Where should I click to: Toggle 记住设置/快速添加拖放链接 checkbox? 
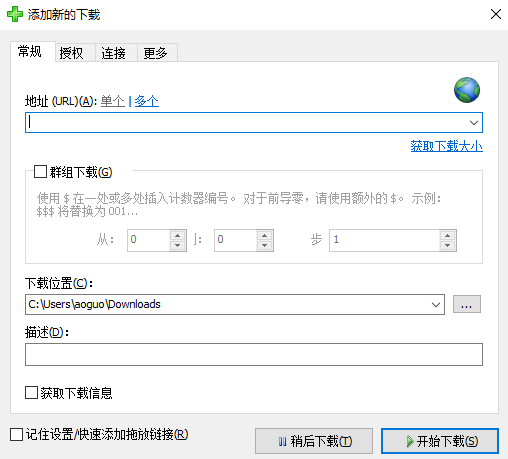tap(16, 435)
